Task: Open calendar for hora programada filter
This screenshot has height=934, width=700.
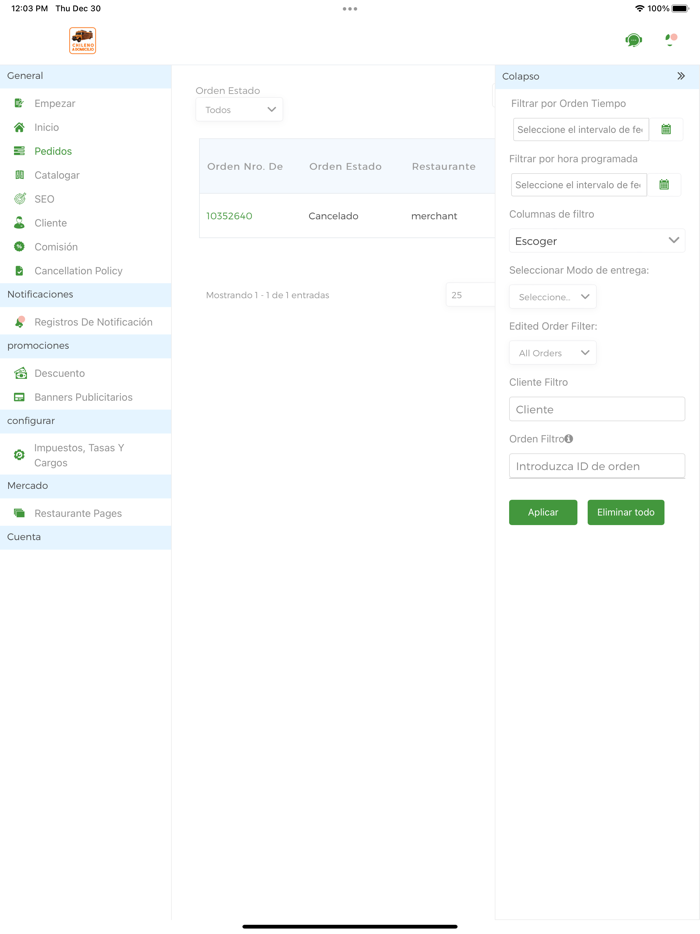Action: [664, 185]
